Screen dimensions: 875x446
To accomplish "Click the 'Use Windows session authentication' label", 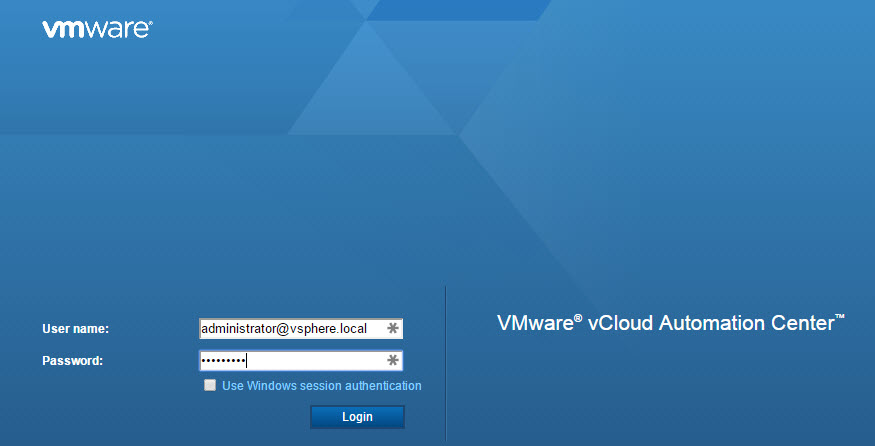I will click(321, 385).
